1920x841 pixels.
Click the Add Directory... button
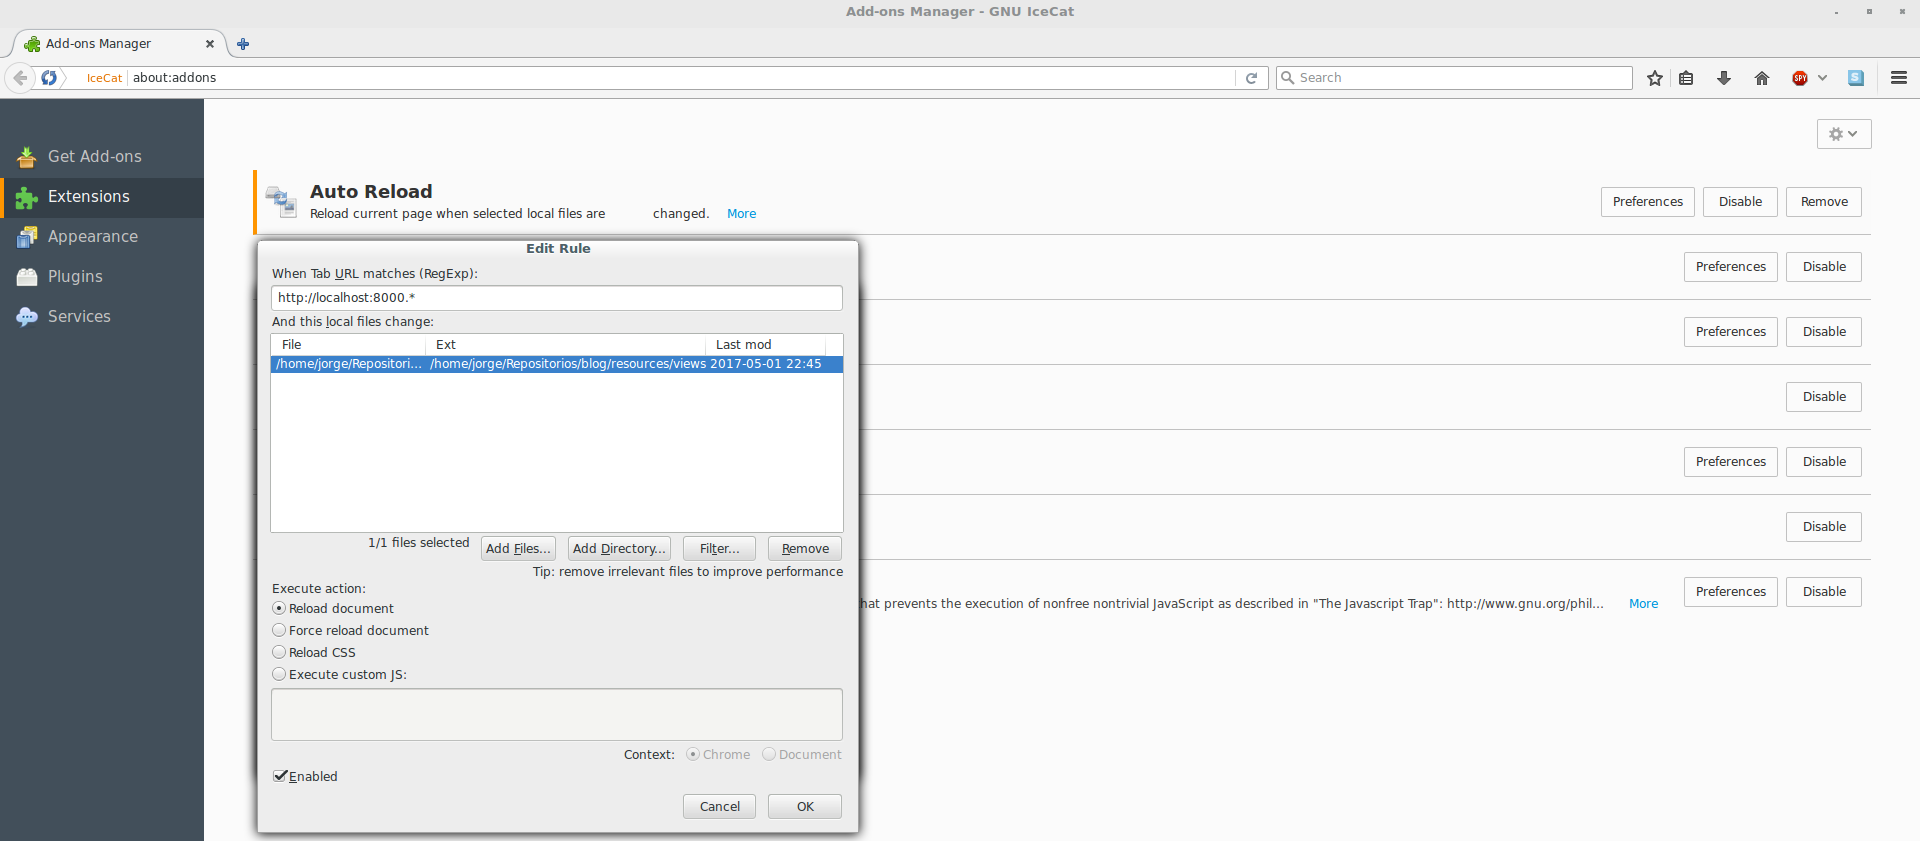tap(619, 549)
